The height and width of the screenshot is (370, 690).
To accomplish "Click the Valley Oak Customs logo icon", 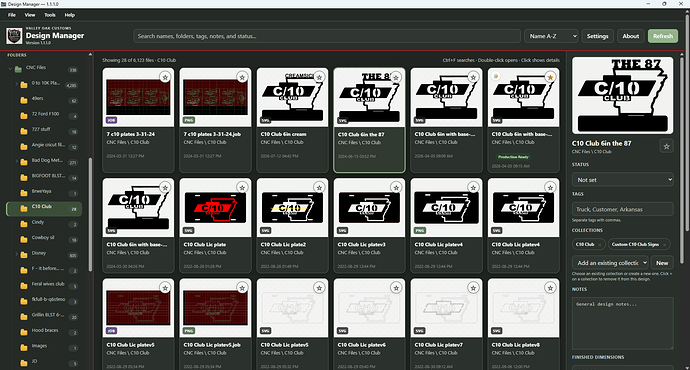I will point(14,36).
